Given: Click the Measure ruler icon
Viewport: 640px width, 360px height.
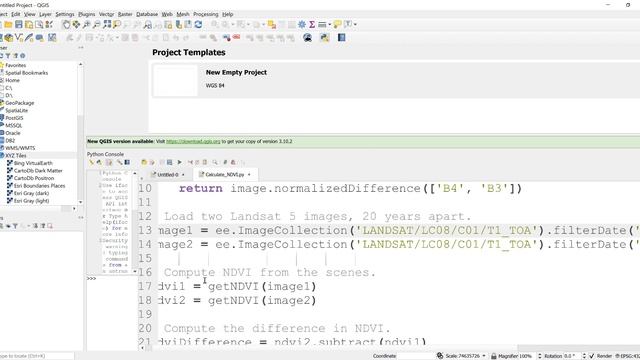Looking at the screenshot, I should point(322,24).
